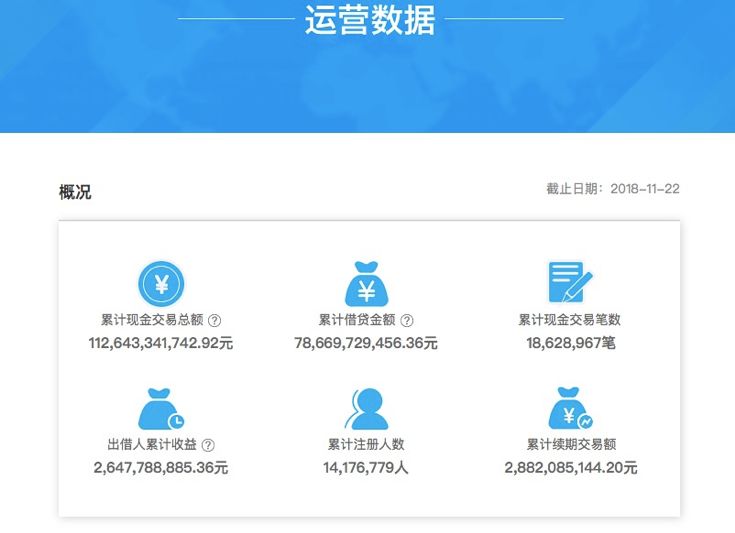Click the 累计现金交易笔数 label

click(570, 320)
